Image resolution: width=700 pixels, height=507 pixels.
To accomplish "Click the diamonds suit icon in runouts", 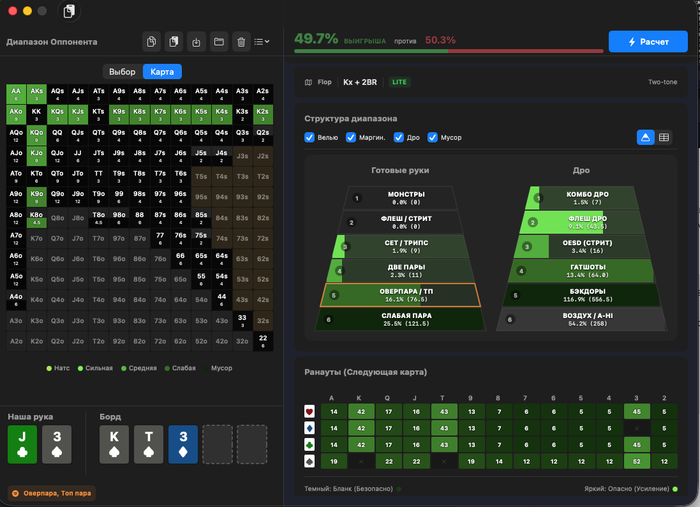I will click(309, 428).
